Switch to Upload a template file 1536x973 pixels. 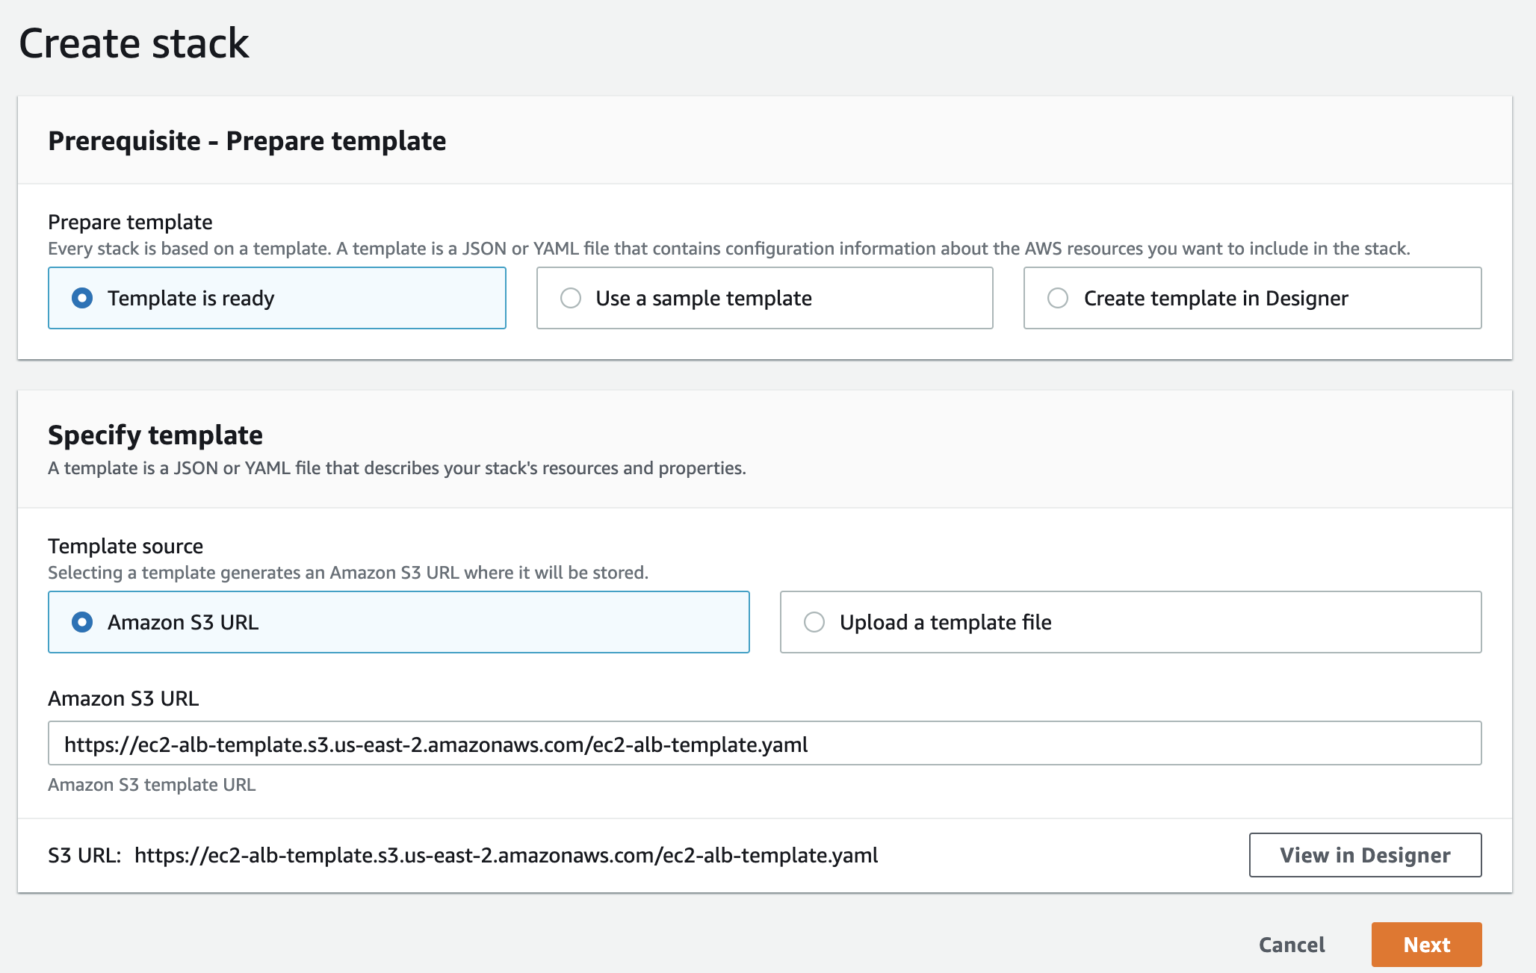click(815, 622)
